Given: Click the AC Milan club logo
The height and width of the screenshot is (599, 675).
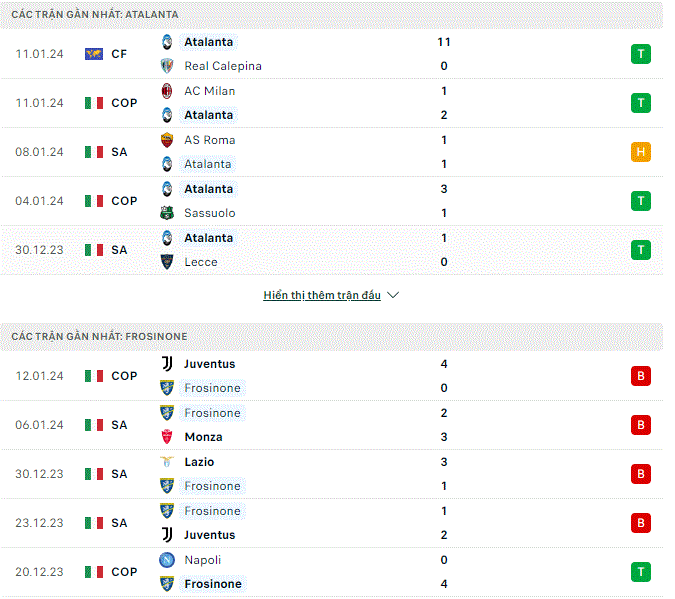Looking at the screenshot, I should click(167, 91).
